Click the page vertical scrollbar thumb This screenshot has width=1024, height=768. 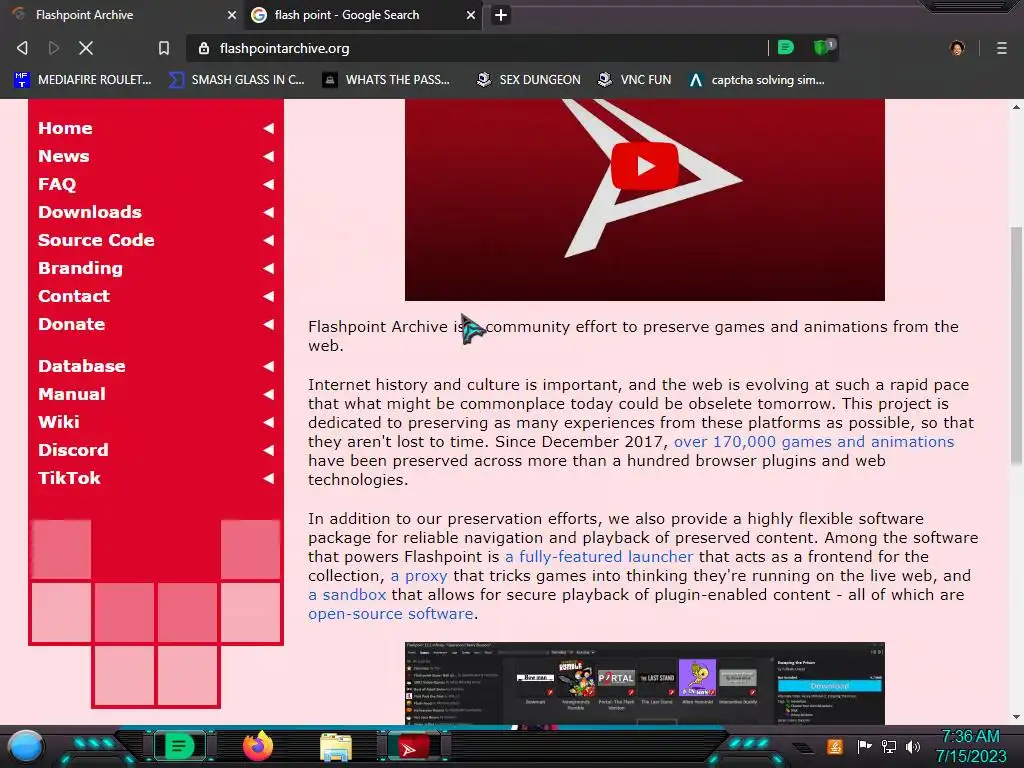(1016, 346)
